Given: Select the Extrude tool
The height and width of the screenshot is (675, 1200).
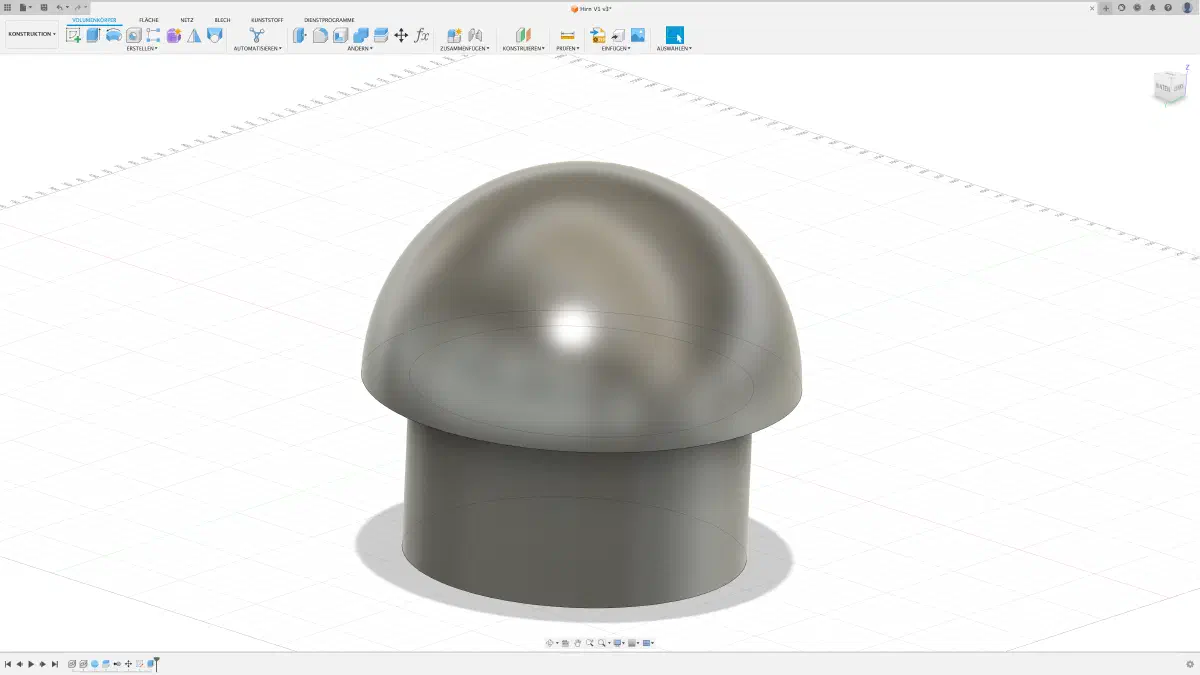Looking at the screenshot, I should pyautogui.click(x=93, y=35).
